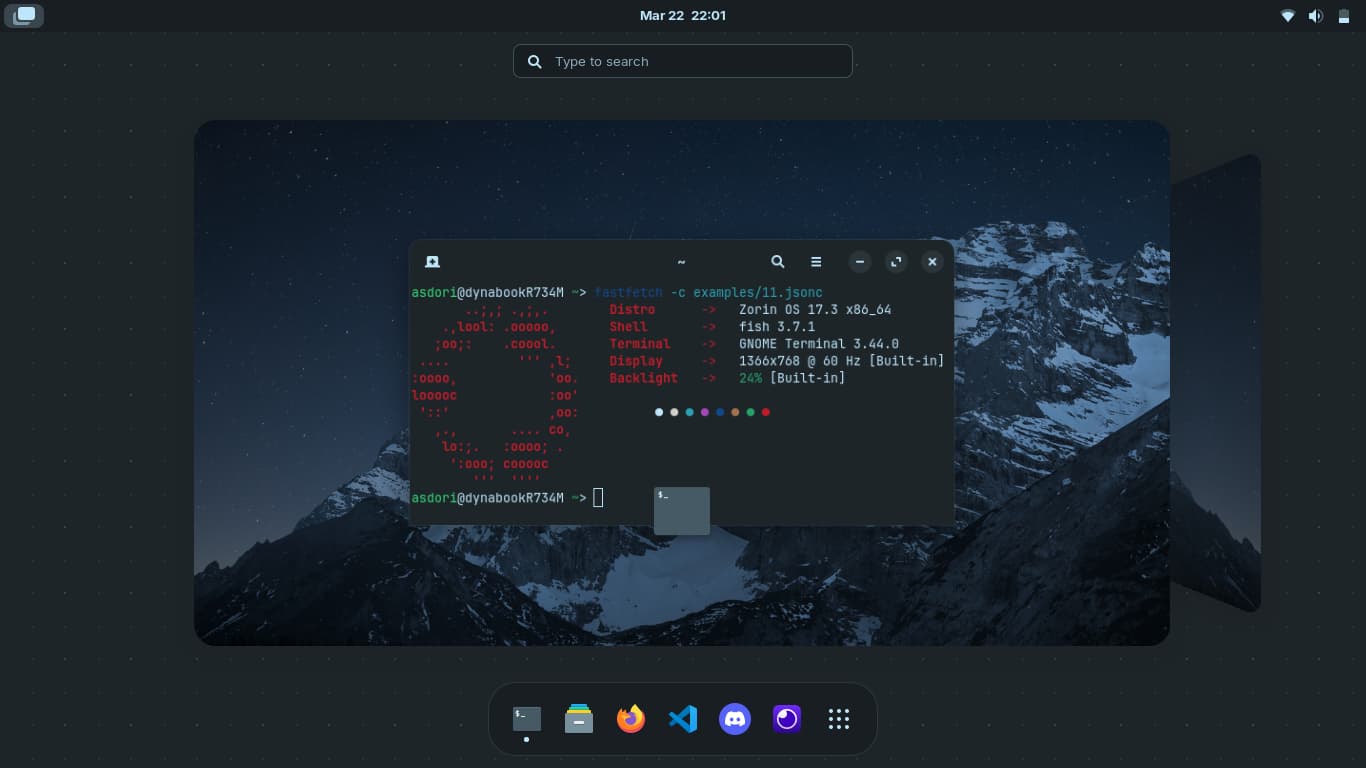The height and width of the screenshot is (768, 1366).
Task: Maximize the terminal window
Action: 896,262
